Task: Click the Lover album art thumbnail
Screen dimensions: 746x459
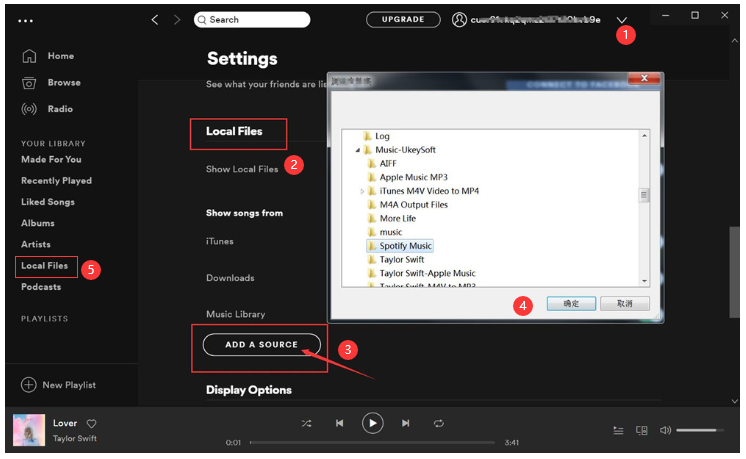Action: tap(29, 430)
